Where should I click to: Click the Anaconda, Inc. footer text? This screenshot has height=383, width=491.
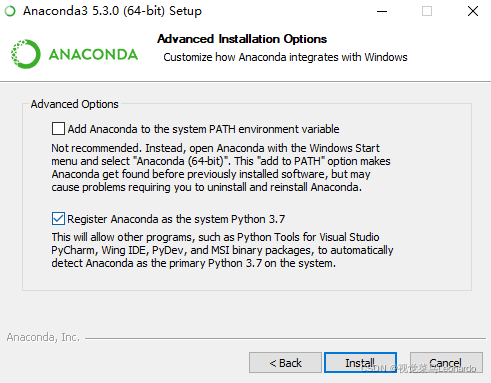[43, 337]
